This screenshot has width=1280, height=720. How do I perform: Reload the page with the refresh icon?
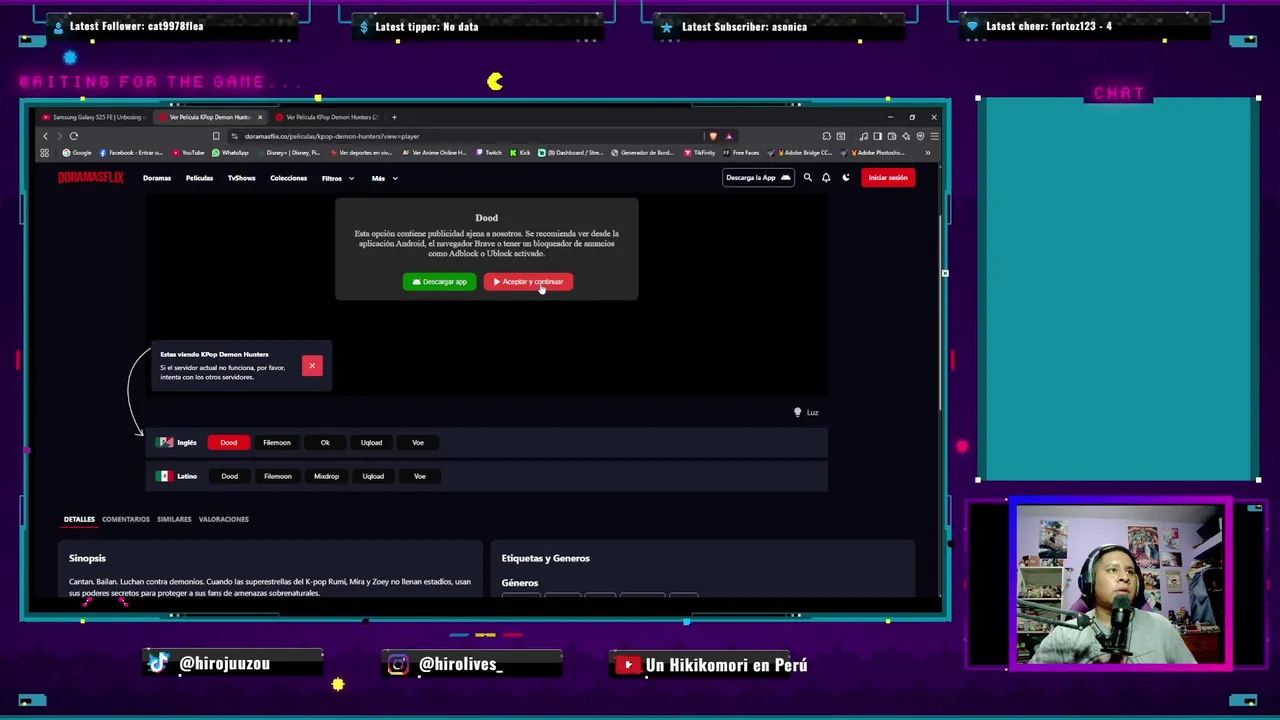tap(73, 136)
